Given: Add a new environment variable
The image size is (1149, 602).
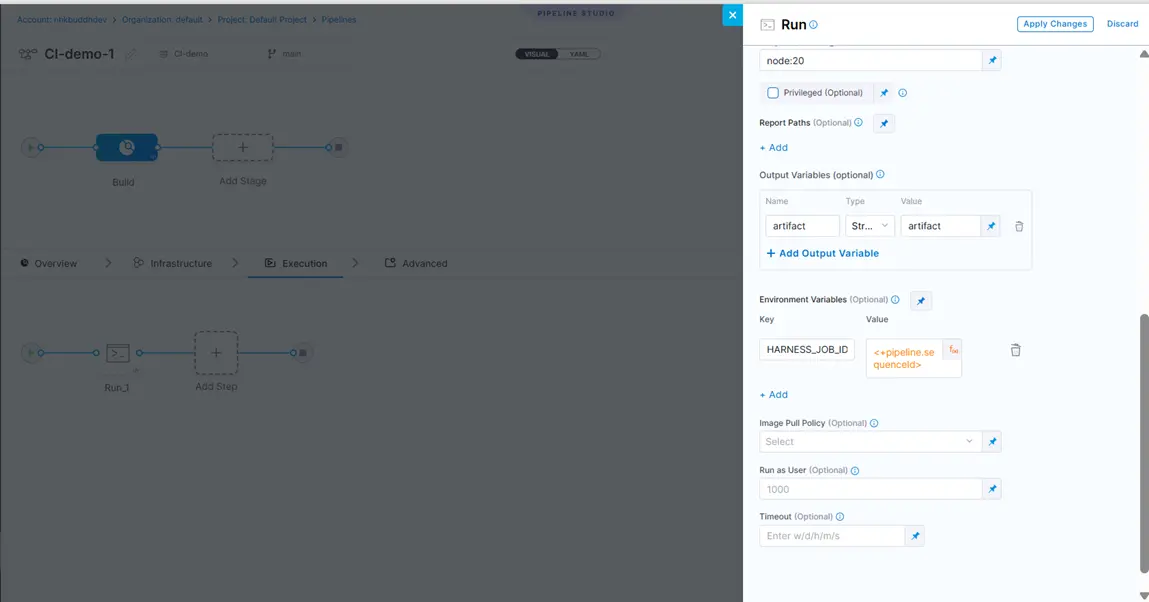Looking at the screenshot, I should [x=774, y=395].
